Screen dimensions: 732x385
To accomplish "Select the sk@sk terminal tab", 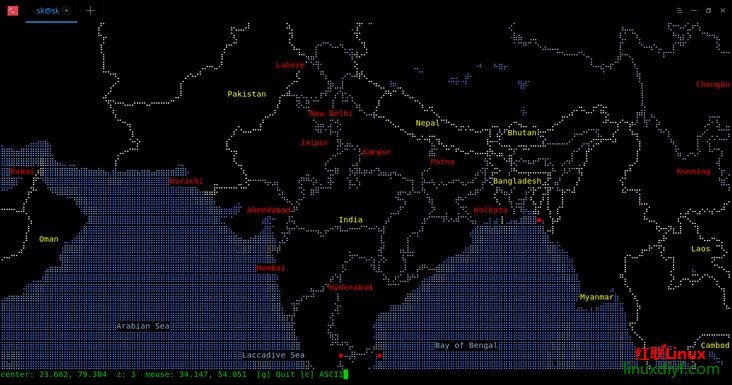I will 48,10.
